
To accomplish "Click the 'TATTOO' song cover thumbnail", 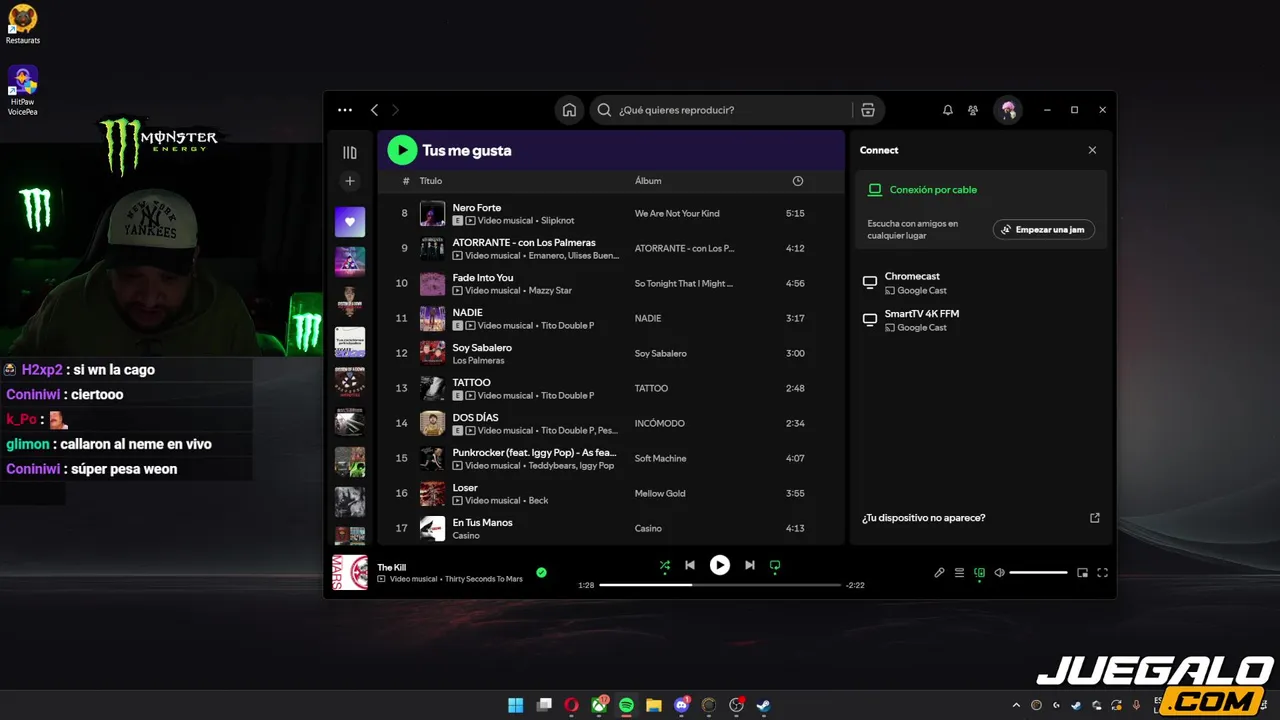I will tap(432, 388).
